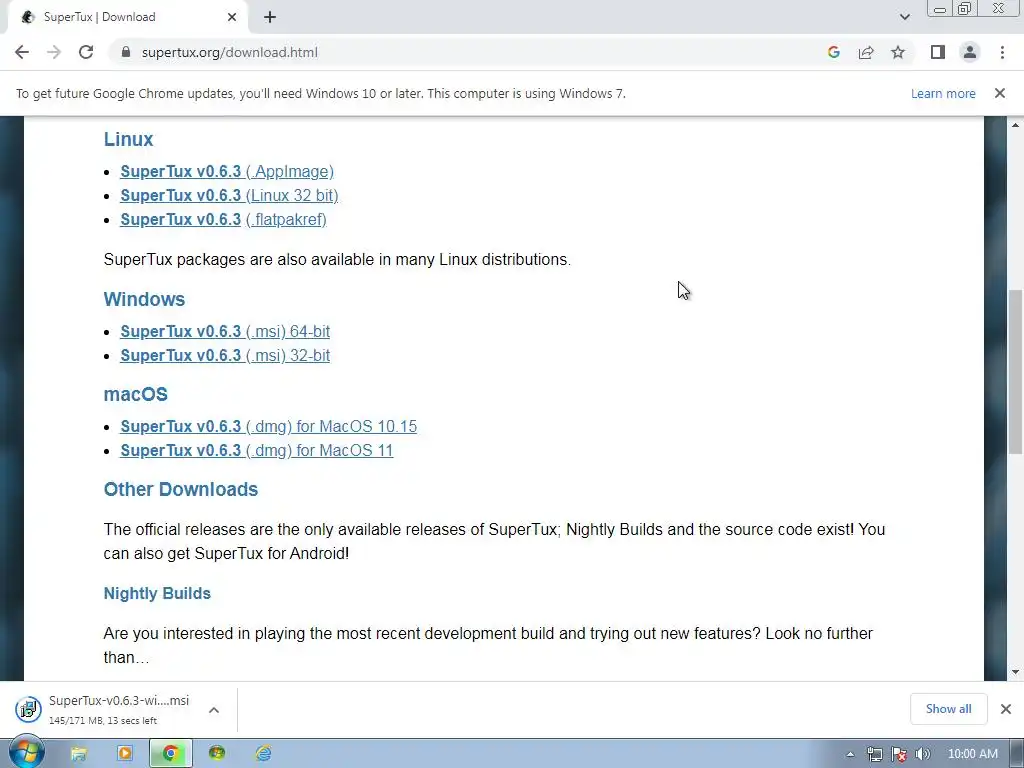Download SuperTux v0.6.3 Linux 32 bit
1024x768 pixels.
229,196
